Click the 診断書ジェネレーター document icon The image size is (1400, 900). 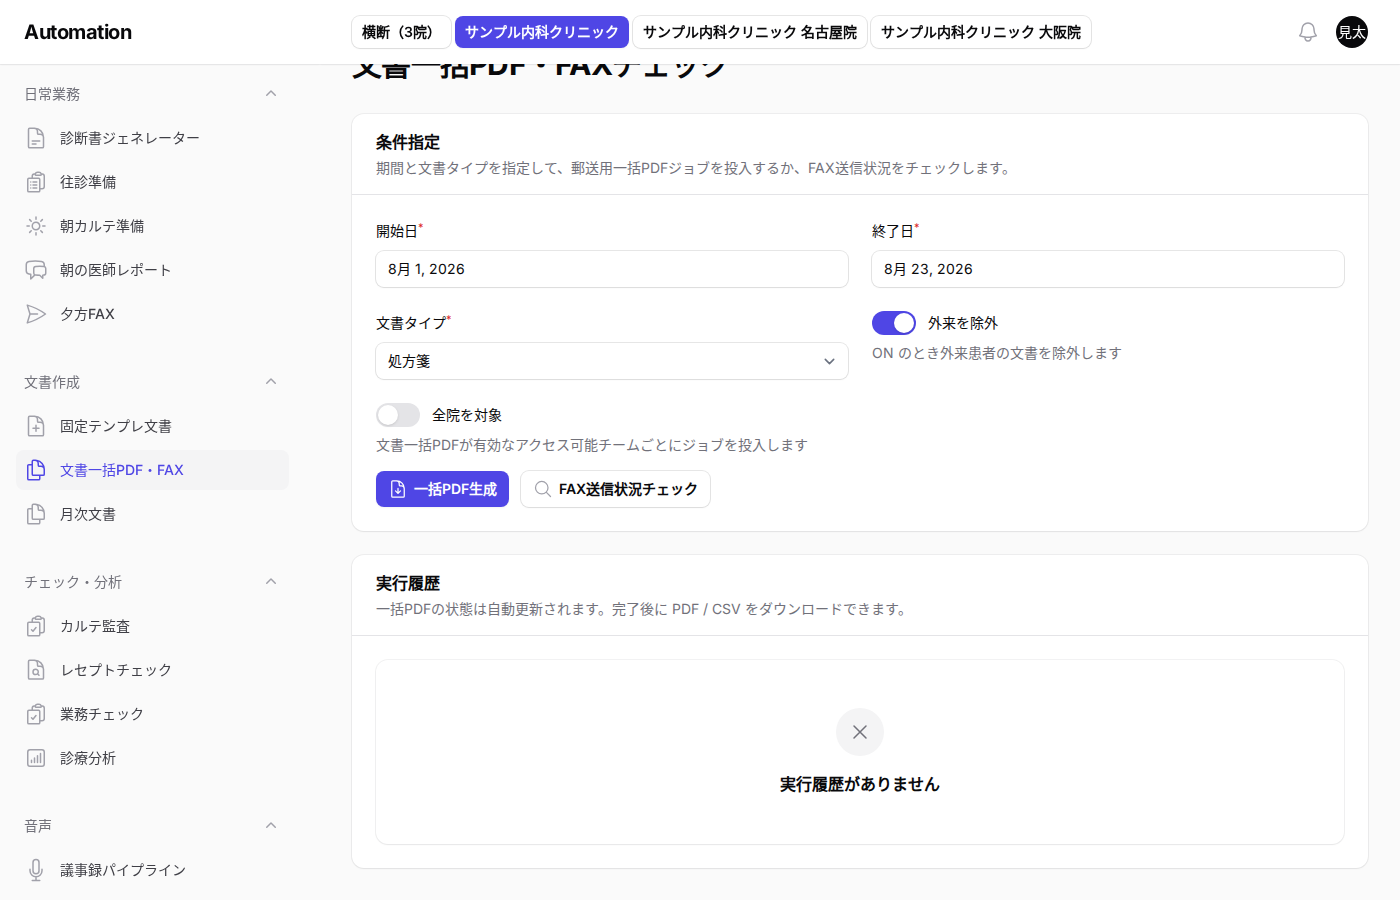(36, 138)
